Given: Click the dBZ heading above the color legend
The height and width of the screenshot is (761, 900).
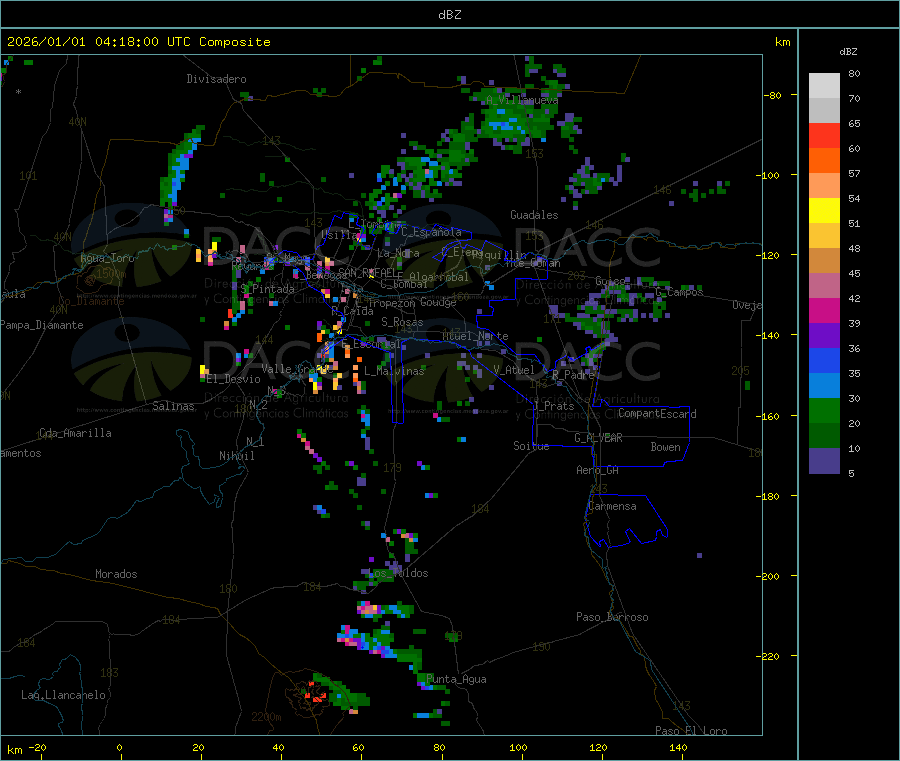Looking at the screenshot, I should coord(848,52).
